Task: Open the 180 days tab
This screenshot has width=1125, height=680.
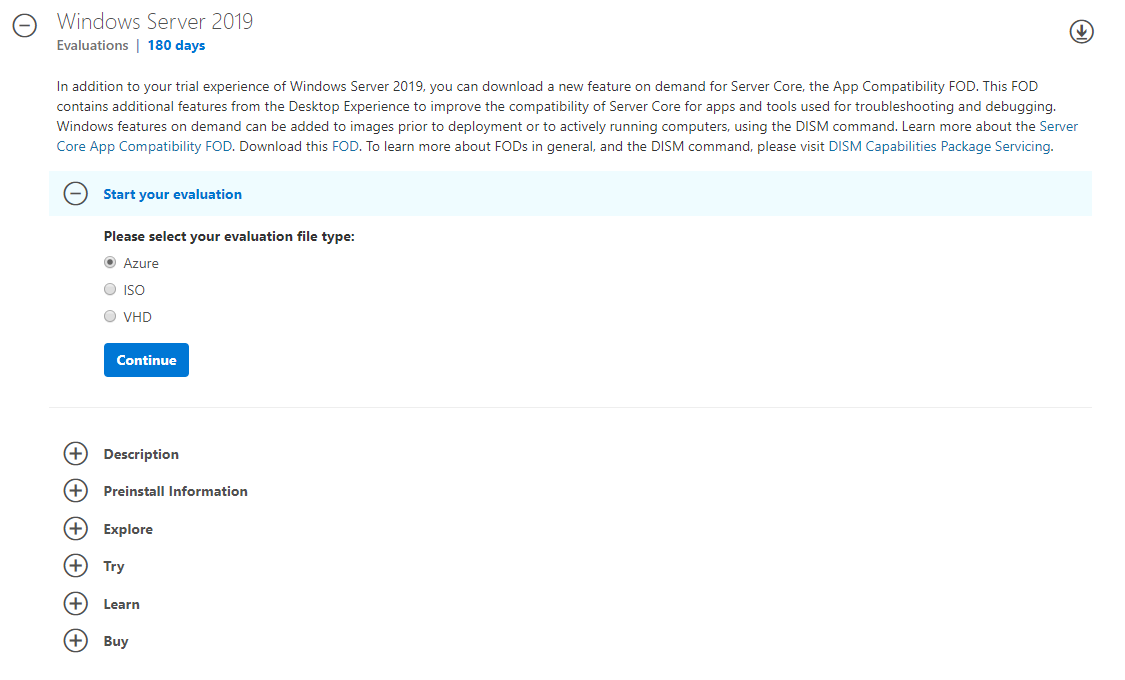Action: 176,45
